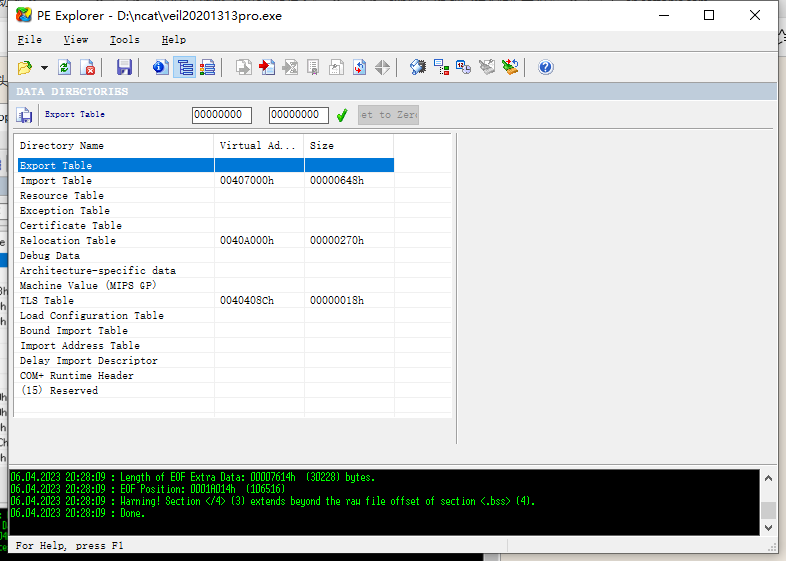Viewport: 786px width, 561px height.
Task: Click the grayed plug tool toolbar icon
Action: pyautogui.click(x=487, y=67)
